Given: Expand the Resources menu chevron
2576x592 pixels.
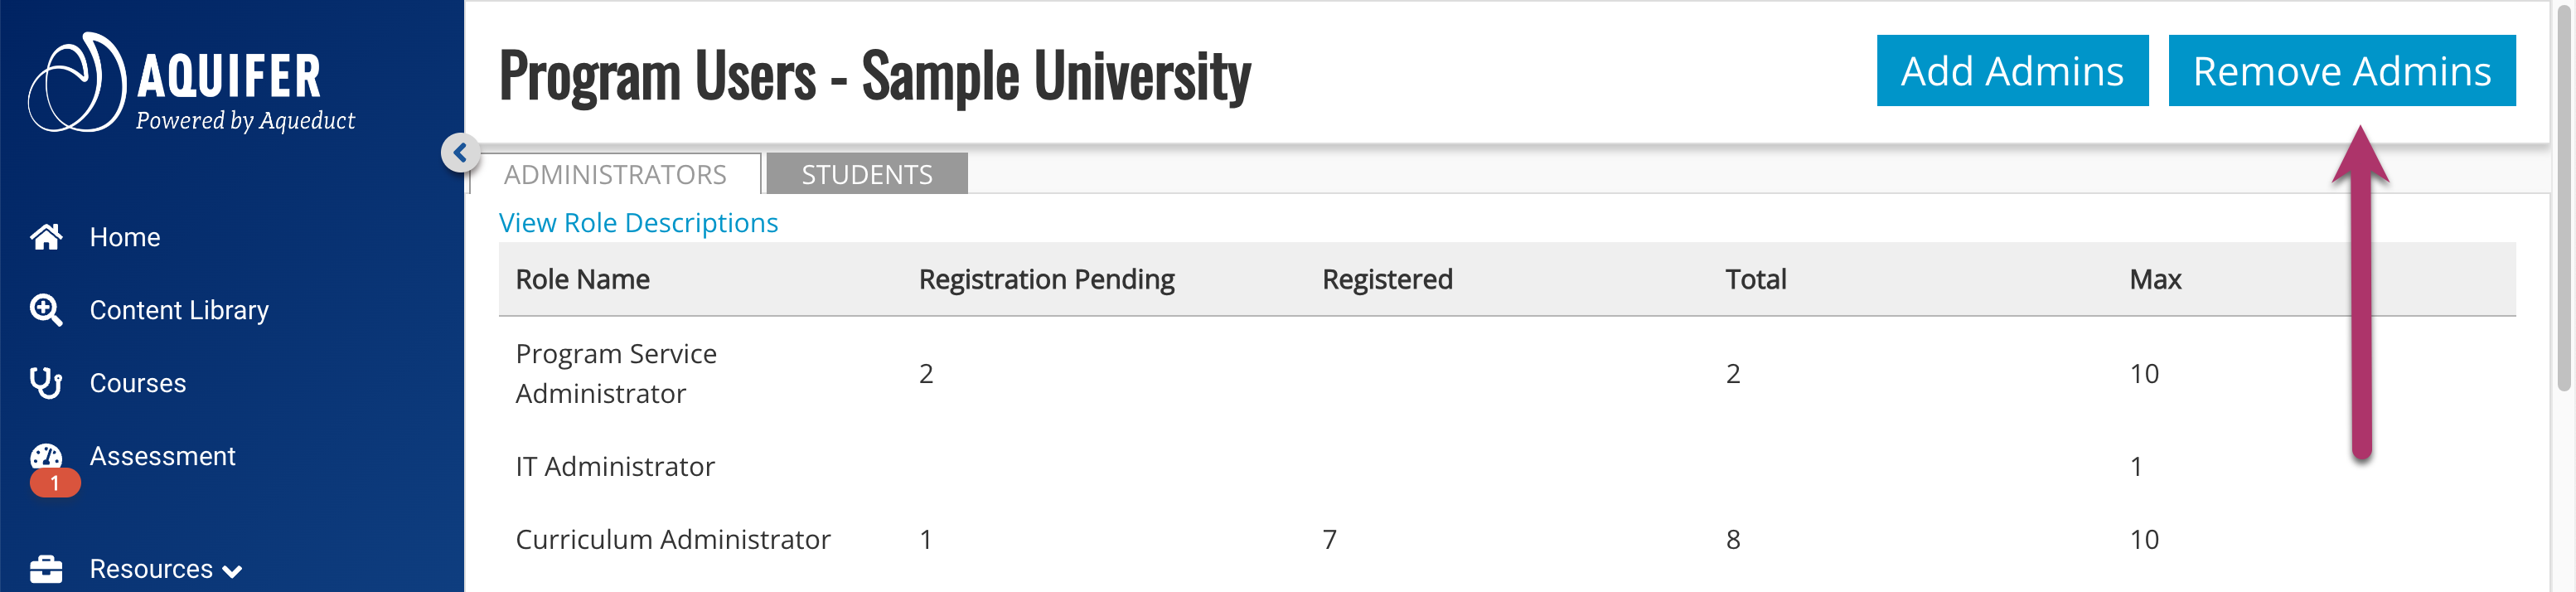Looking at the screenshot, I should (233, 571).
